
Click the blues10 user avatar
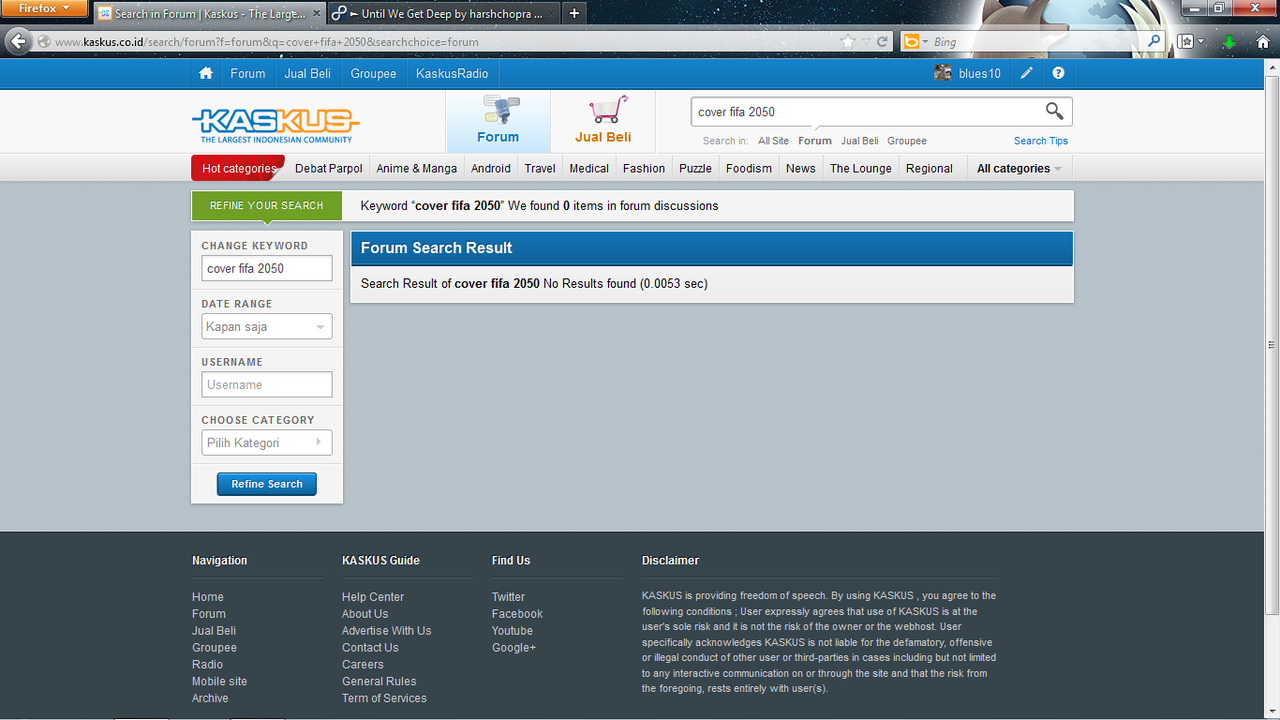tap(942, 73)
